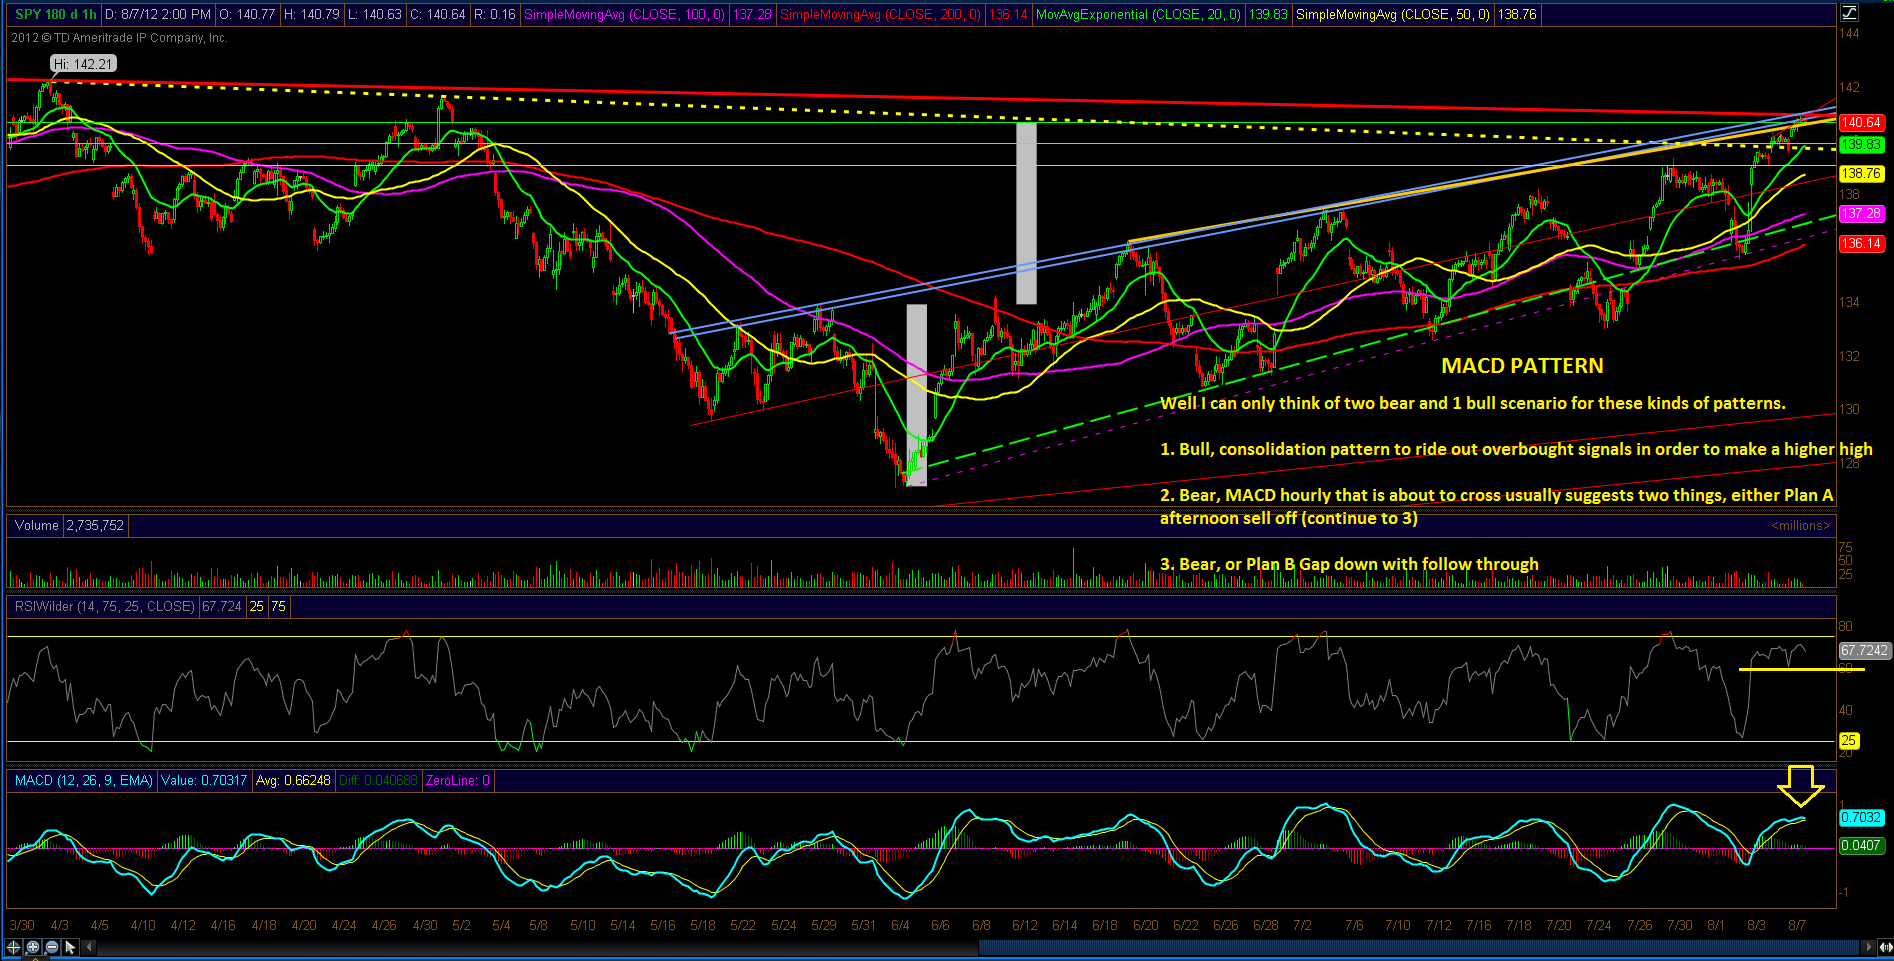Click the Volume 2,735,752 label
This screenshot has width=1894, height=961.
tap(68, 525)
